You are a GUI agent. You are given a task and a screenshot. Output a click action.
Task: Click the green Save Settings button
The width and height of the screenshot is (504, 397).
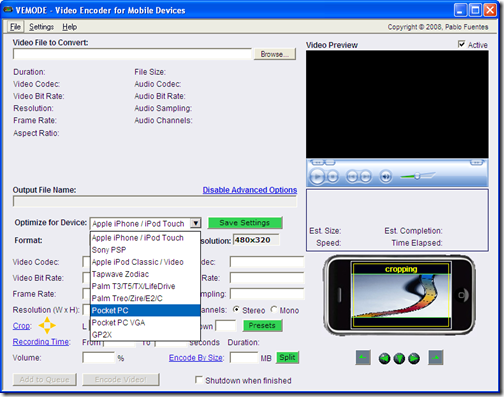[245, 223]
